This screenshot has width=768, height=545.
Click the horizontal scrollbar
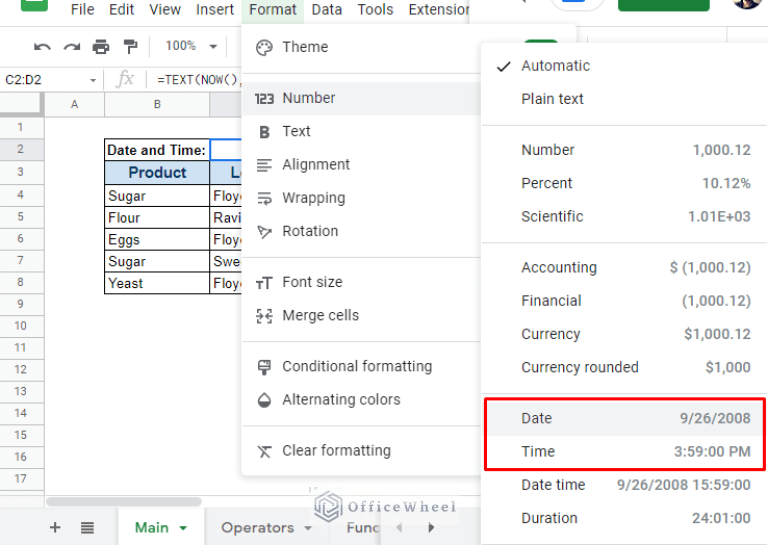tap(123, 501)
